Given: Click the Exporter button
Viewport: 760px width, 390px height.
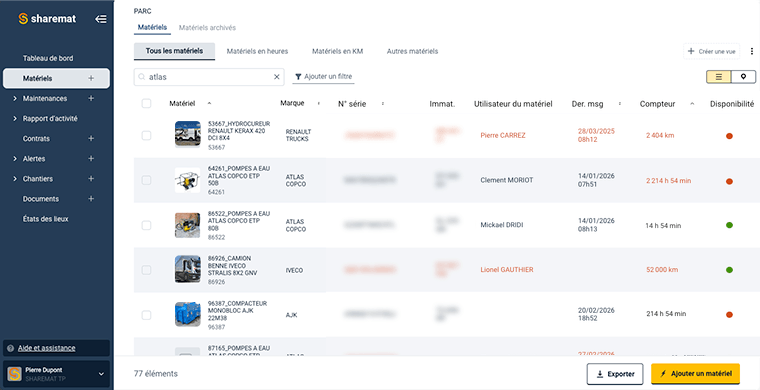Looking at the screenshot, I should (x=615, y=374).
